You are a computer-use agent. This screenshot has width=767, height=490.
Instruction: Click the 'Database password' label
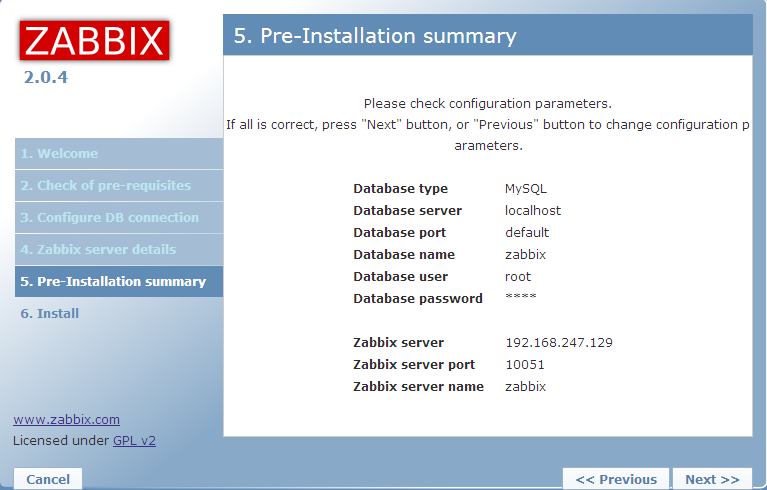point(418,299)
